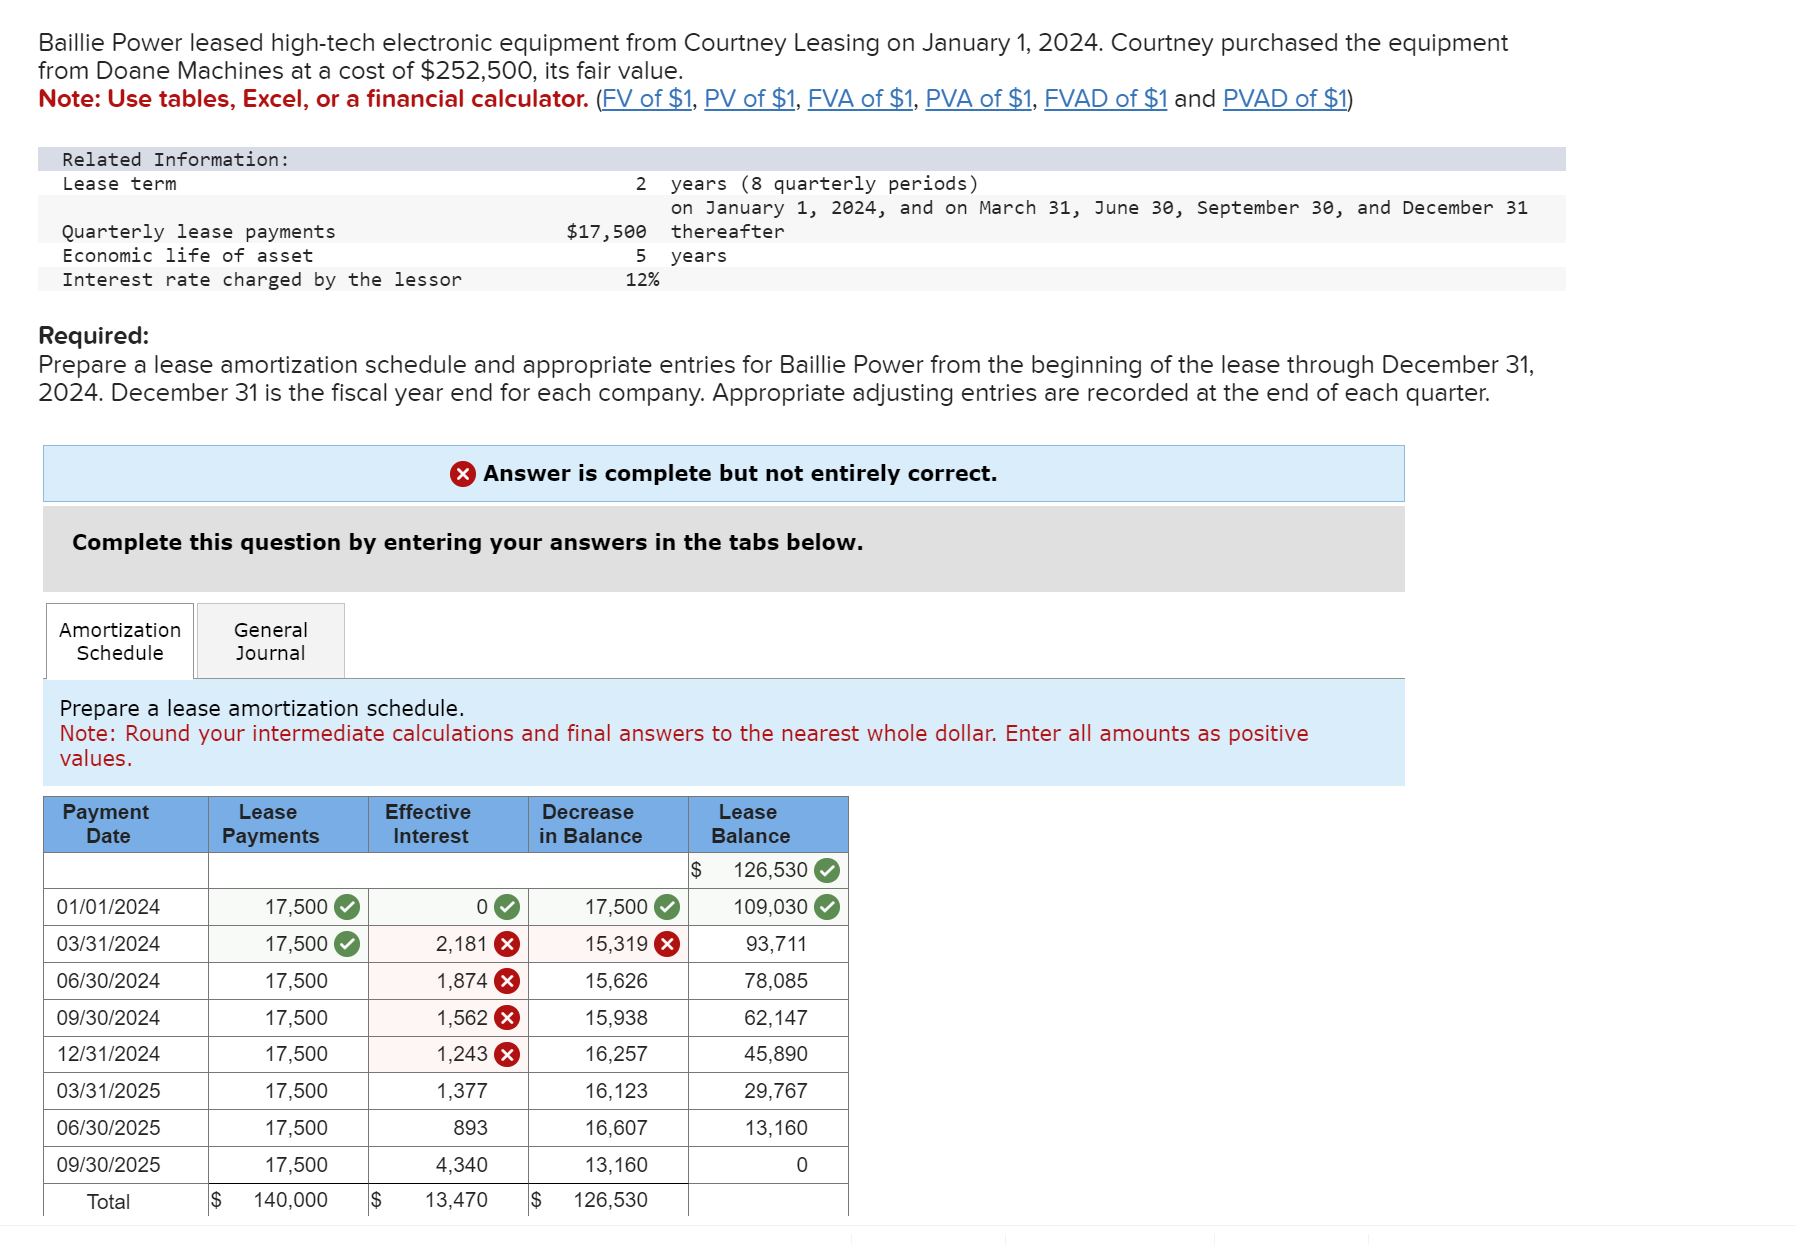Click the Payment Date column header
1796x1245 pixels.
click(x=126, y=824)
